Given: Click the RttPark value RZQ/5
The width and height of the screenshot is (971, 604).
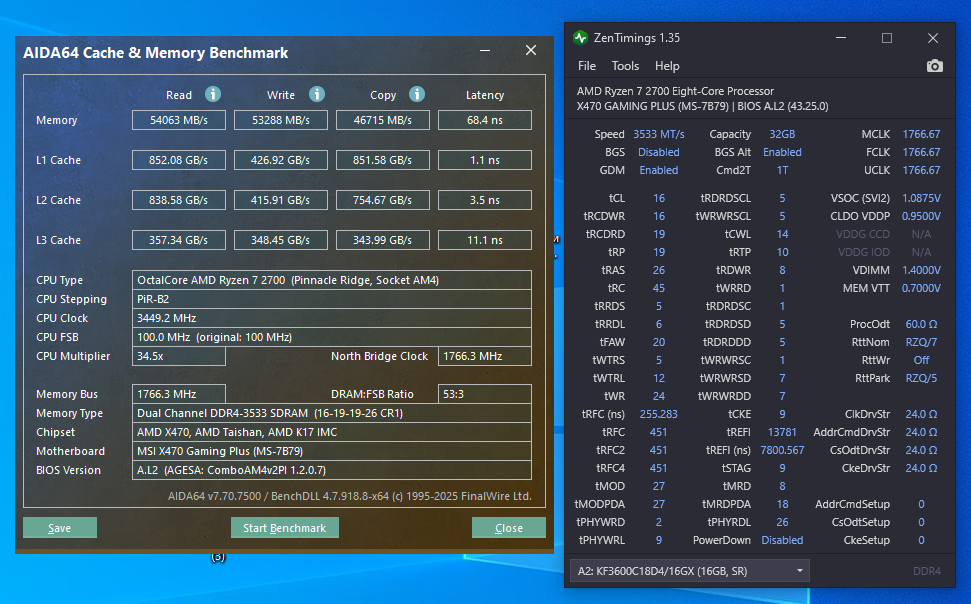Looking at the screenshot, I should [x=921, y=378].
